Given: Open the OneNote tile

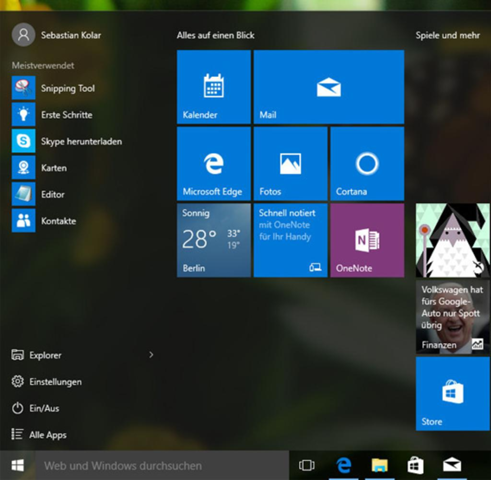Looking at the screenshot, I should click(x=367, y=240).
